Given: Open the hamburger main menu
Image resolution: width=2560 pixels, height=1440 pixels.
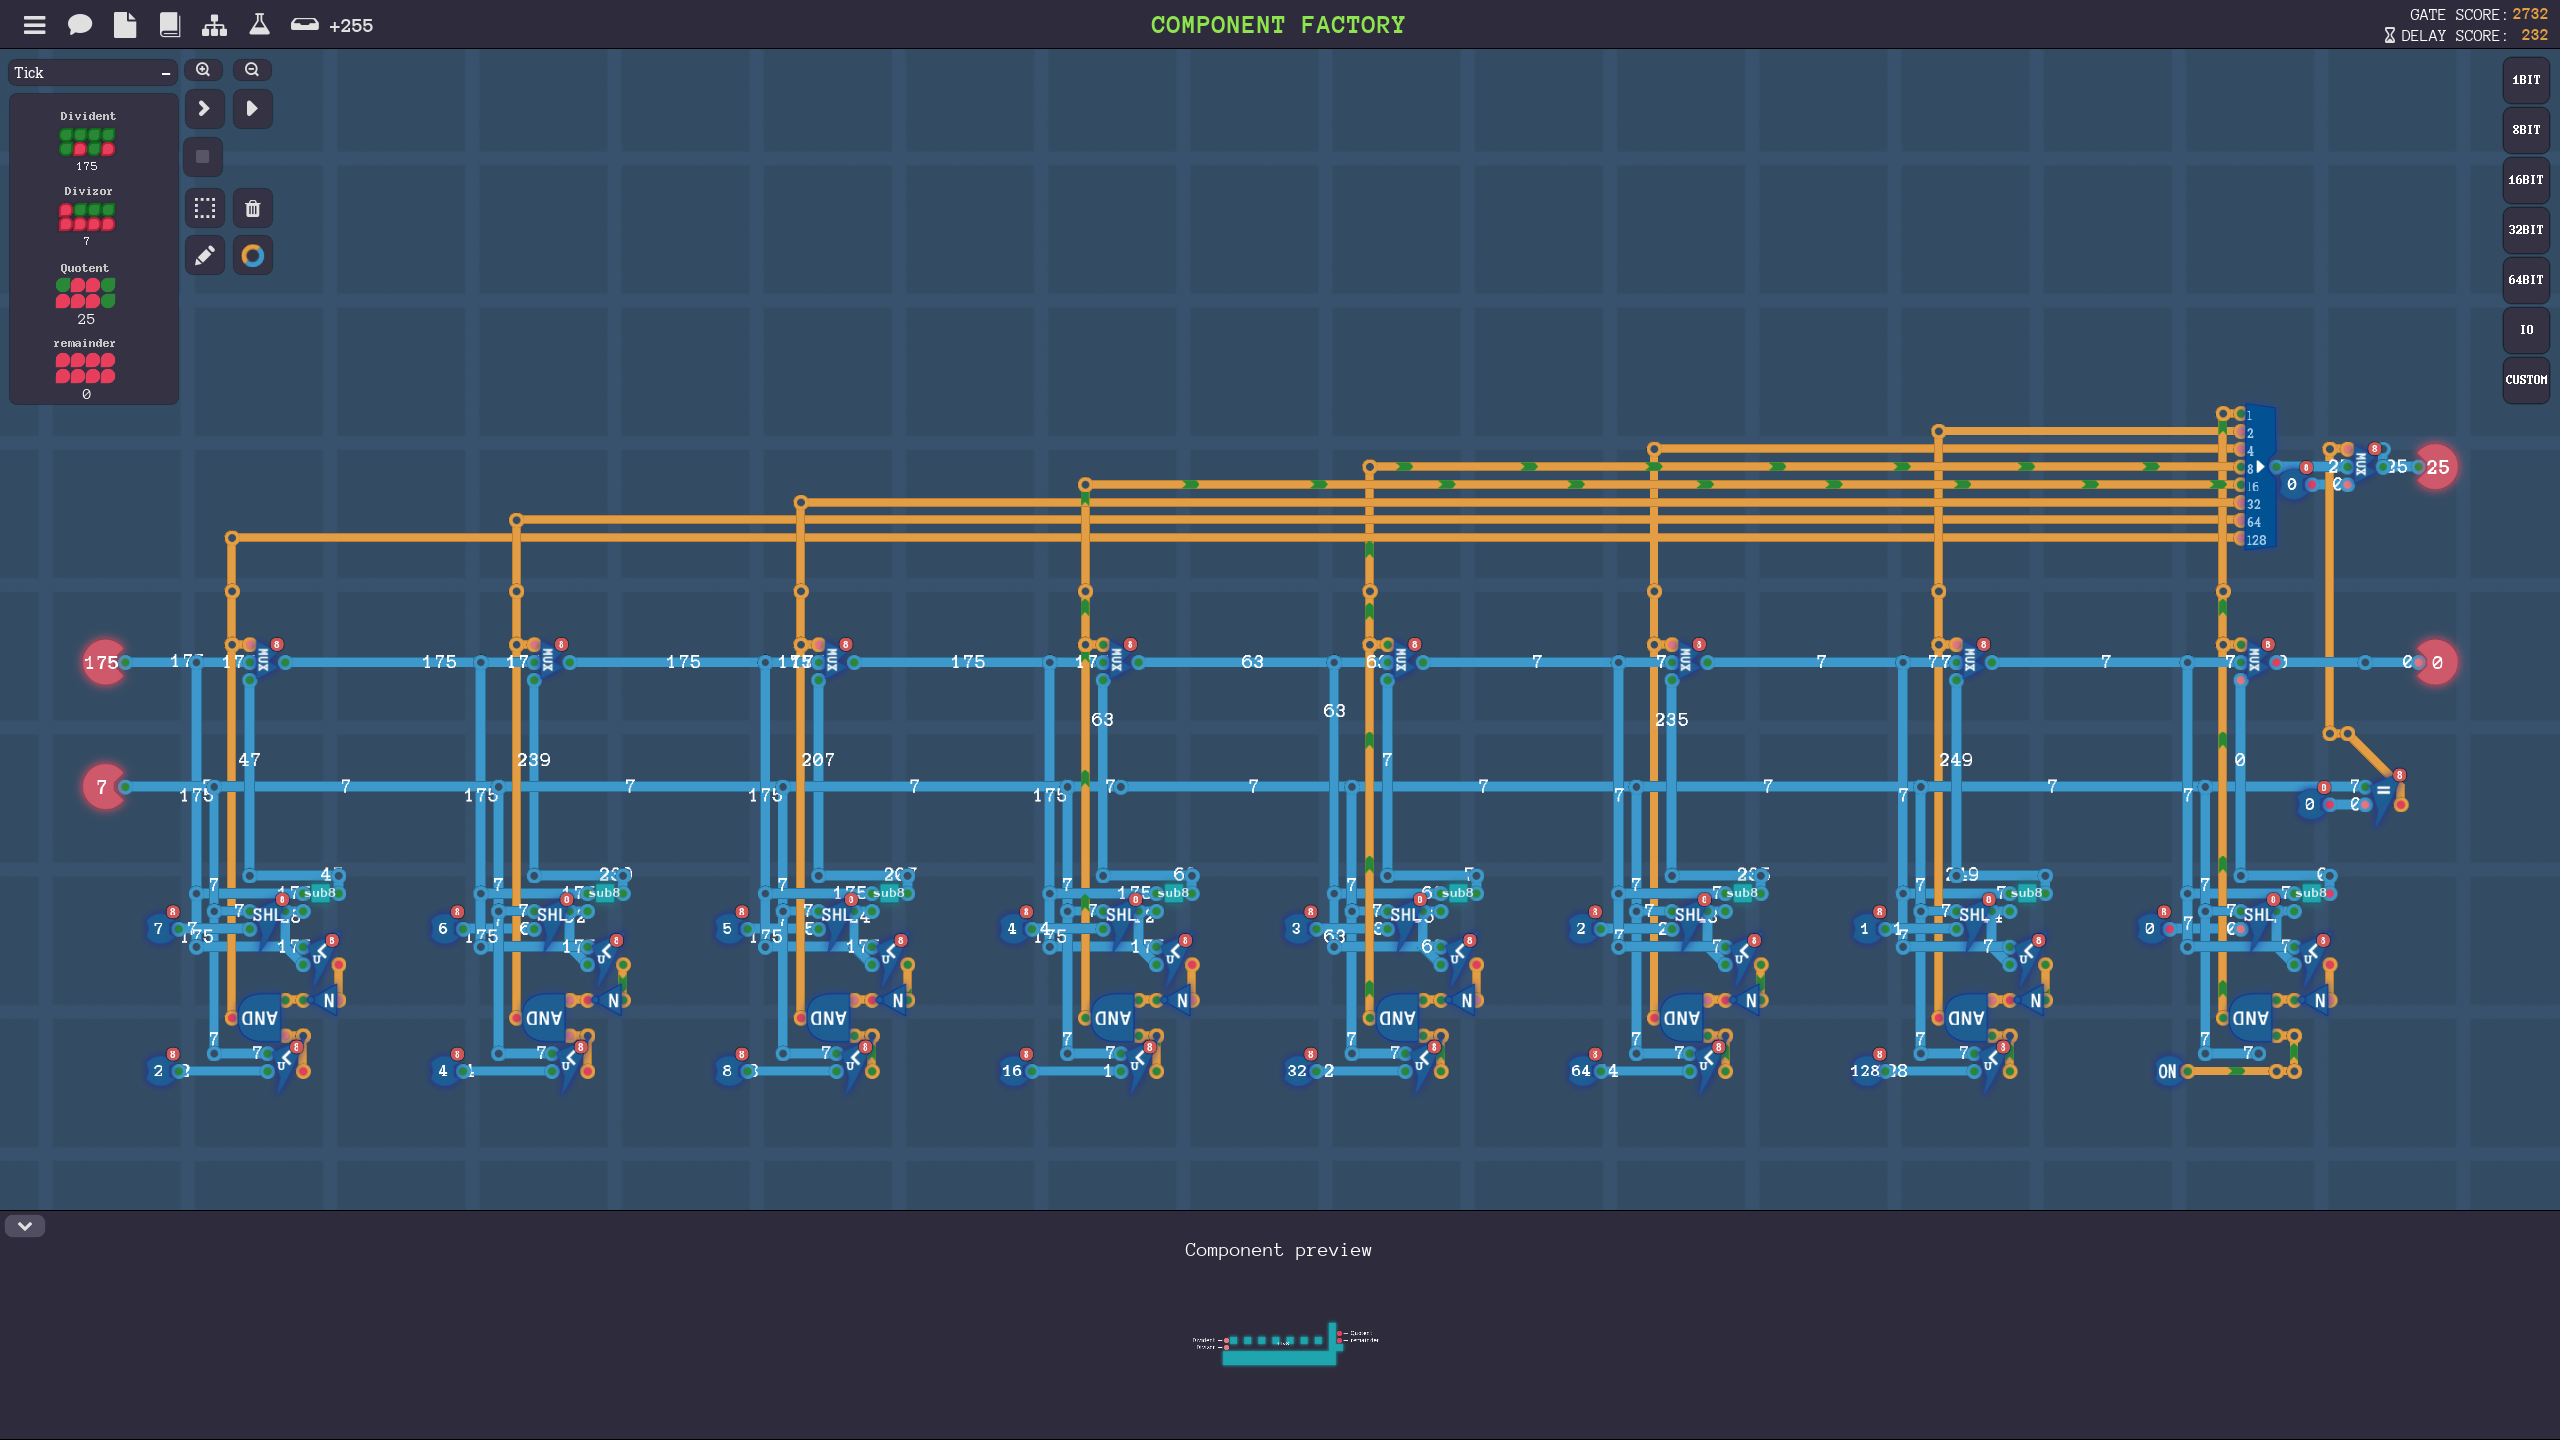Looking at the screenshot, I should (x=35, y=25).
